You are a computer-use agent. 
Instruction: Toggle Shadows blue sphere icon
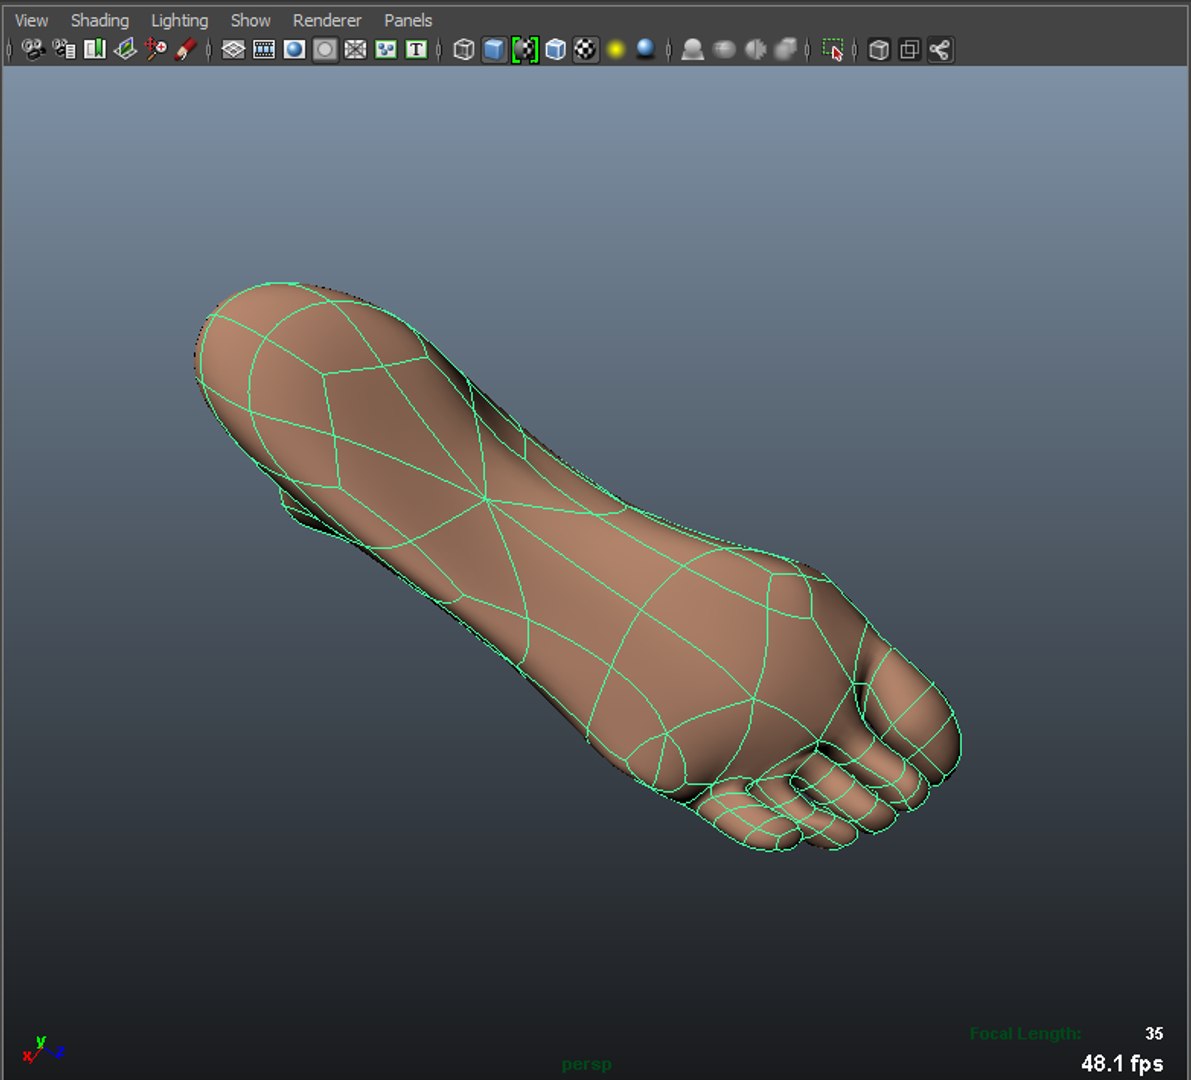click(646, 50)
